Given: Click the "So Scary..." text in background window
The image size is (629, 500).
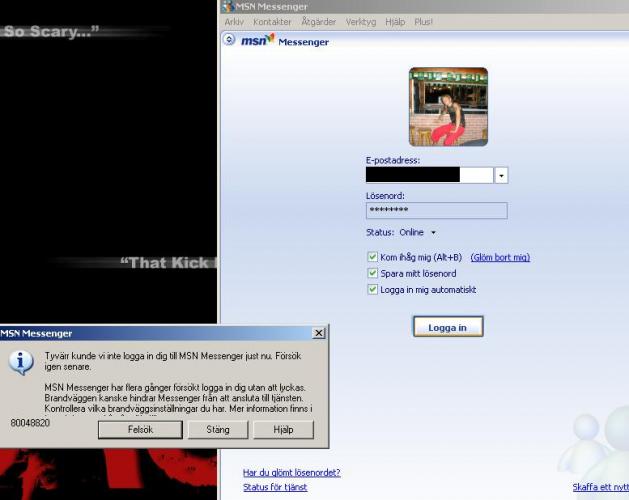Looking at the screenshot, I should point(51,32).
